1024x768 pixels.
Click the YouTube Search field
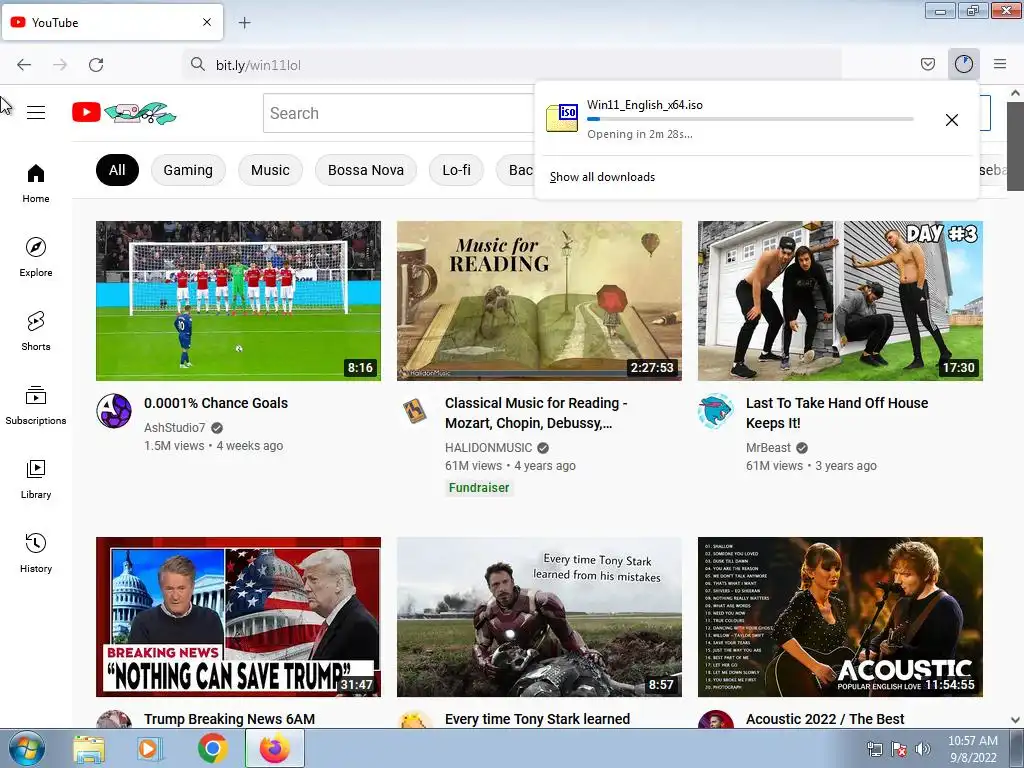398,113
